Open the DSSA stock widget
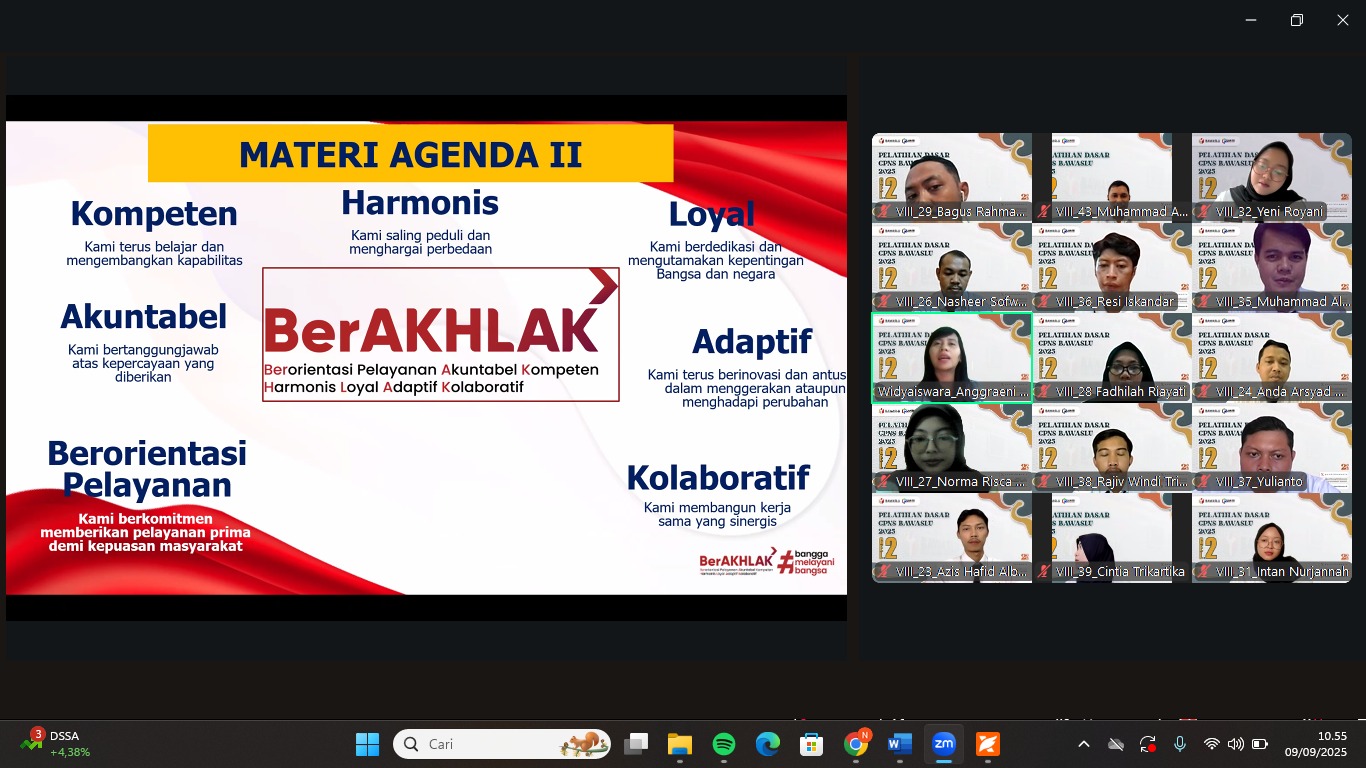Image resolution: width=1366 pixels, height=768 pixels. [58, 744]
